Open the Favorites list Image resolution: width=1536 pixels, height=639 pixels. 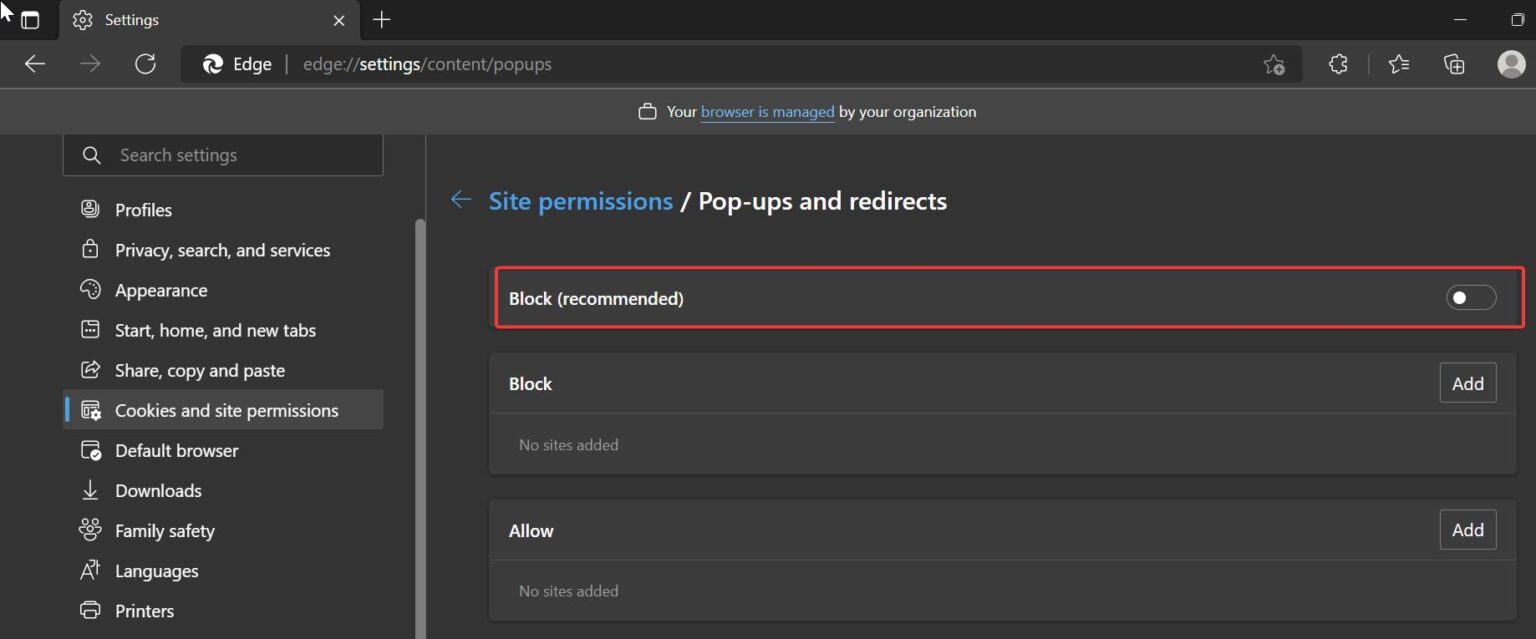pos(1399,63)
